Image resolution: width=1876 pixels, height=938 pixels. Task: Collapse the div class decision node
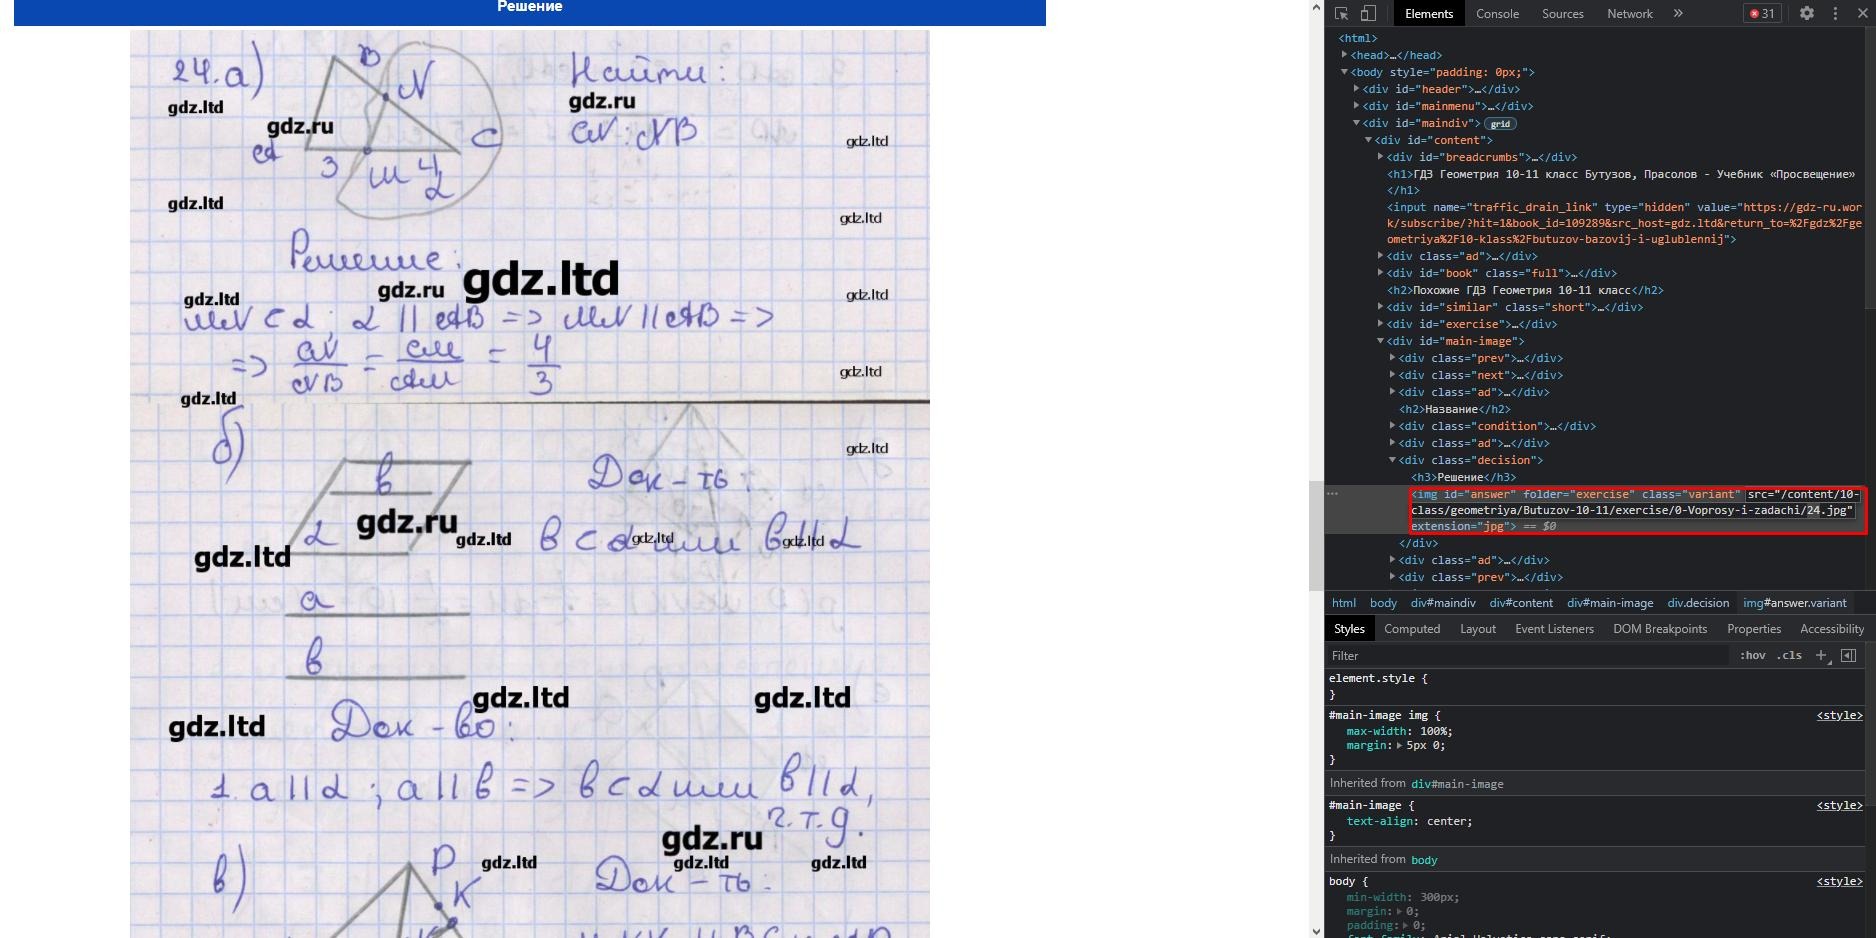[x=1393, y=460]
